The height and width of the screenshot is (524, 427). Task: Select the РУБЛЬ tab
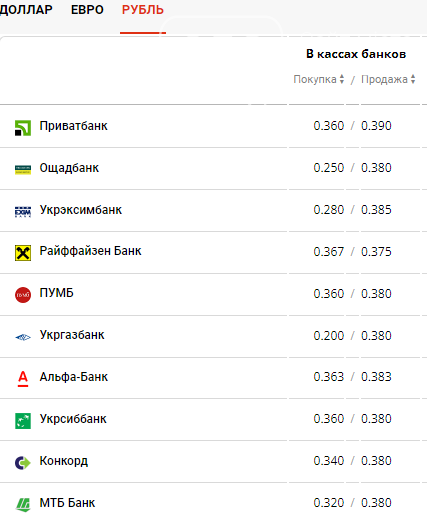pos(143,10)
